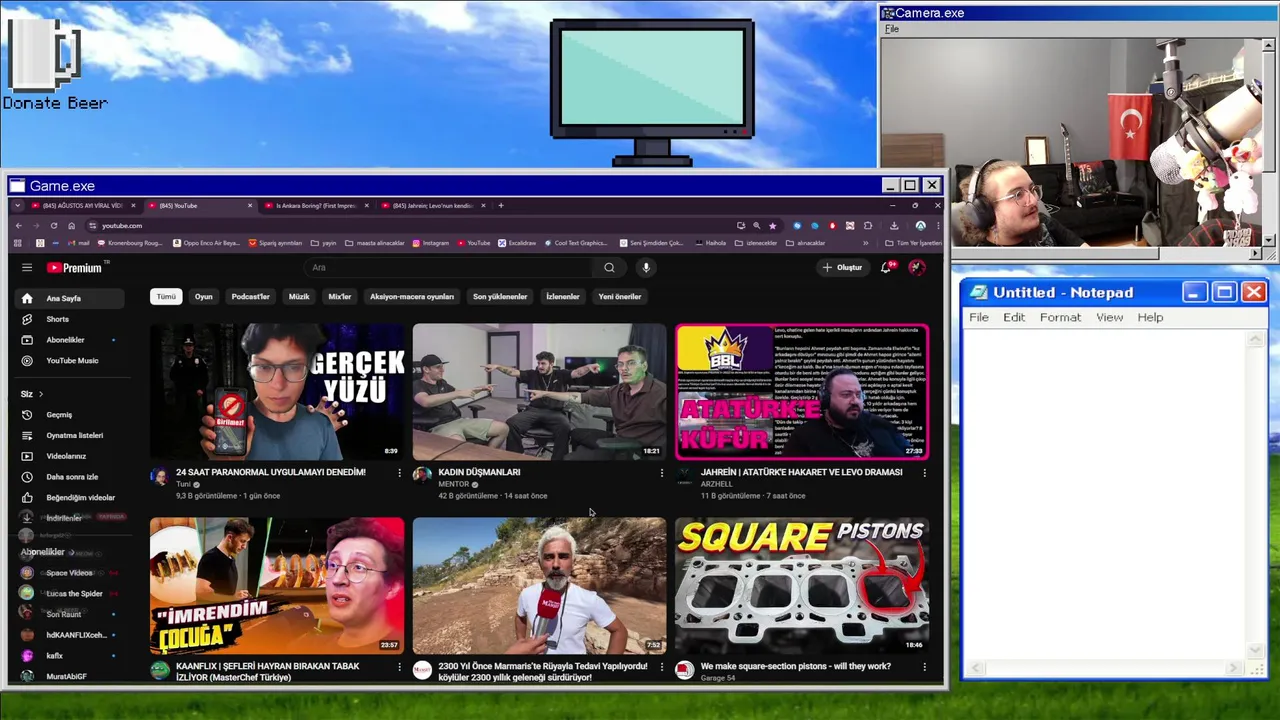Open the File menu in Camera.exe
The image size is (1280, 720).
pyautogui.click(x=892, y=29)
